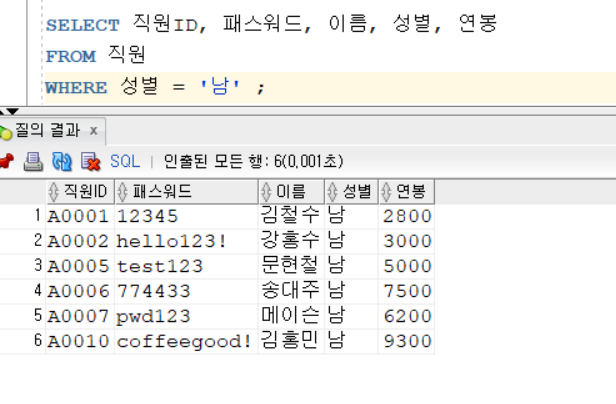616x404 pixels.
Task: Select password cell hello123!
Action: tap(186, 241)
